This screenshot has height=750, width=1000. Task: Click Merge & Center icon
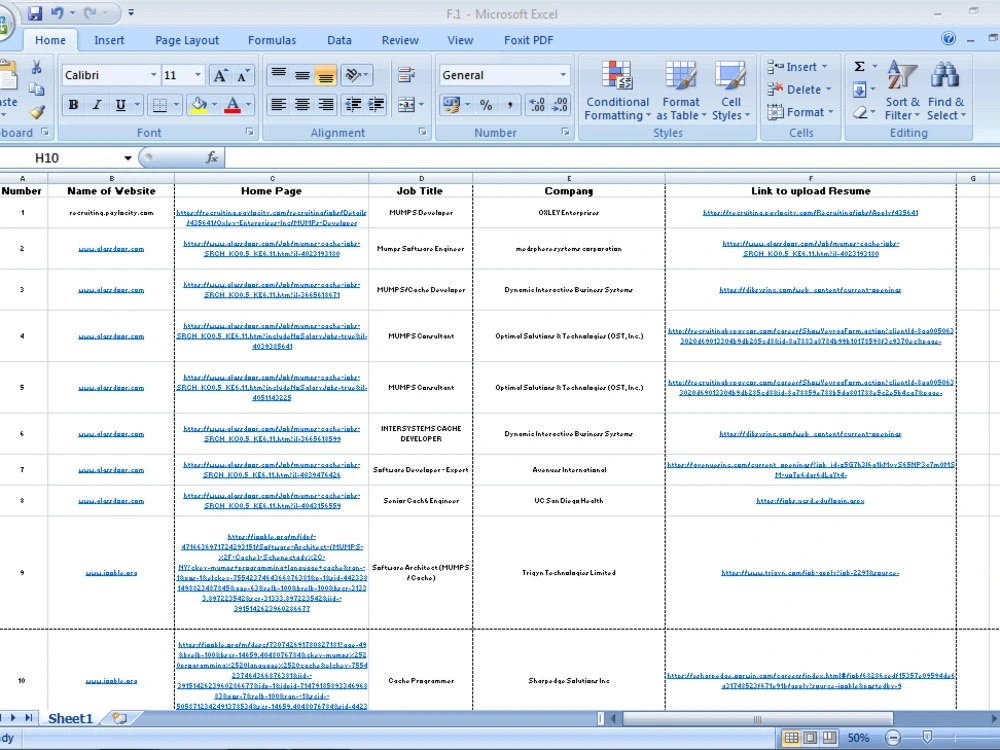[x=406, y=105]
